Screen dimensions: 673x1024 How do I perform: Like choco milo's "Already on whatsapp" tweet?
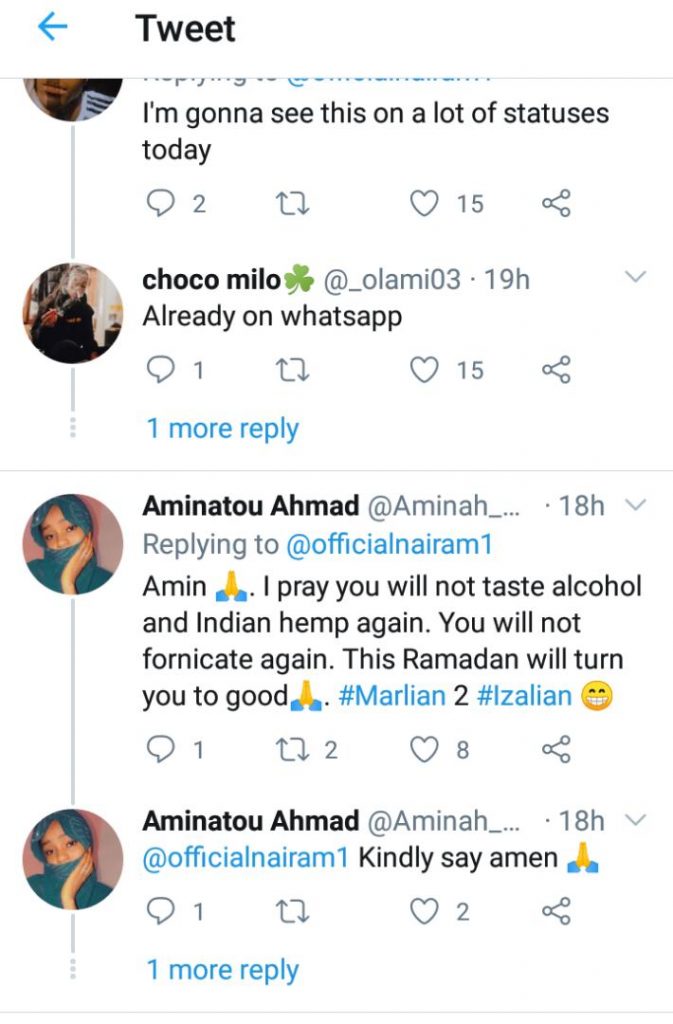click(x=425, y=370)
